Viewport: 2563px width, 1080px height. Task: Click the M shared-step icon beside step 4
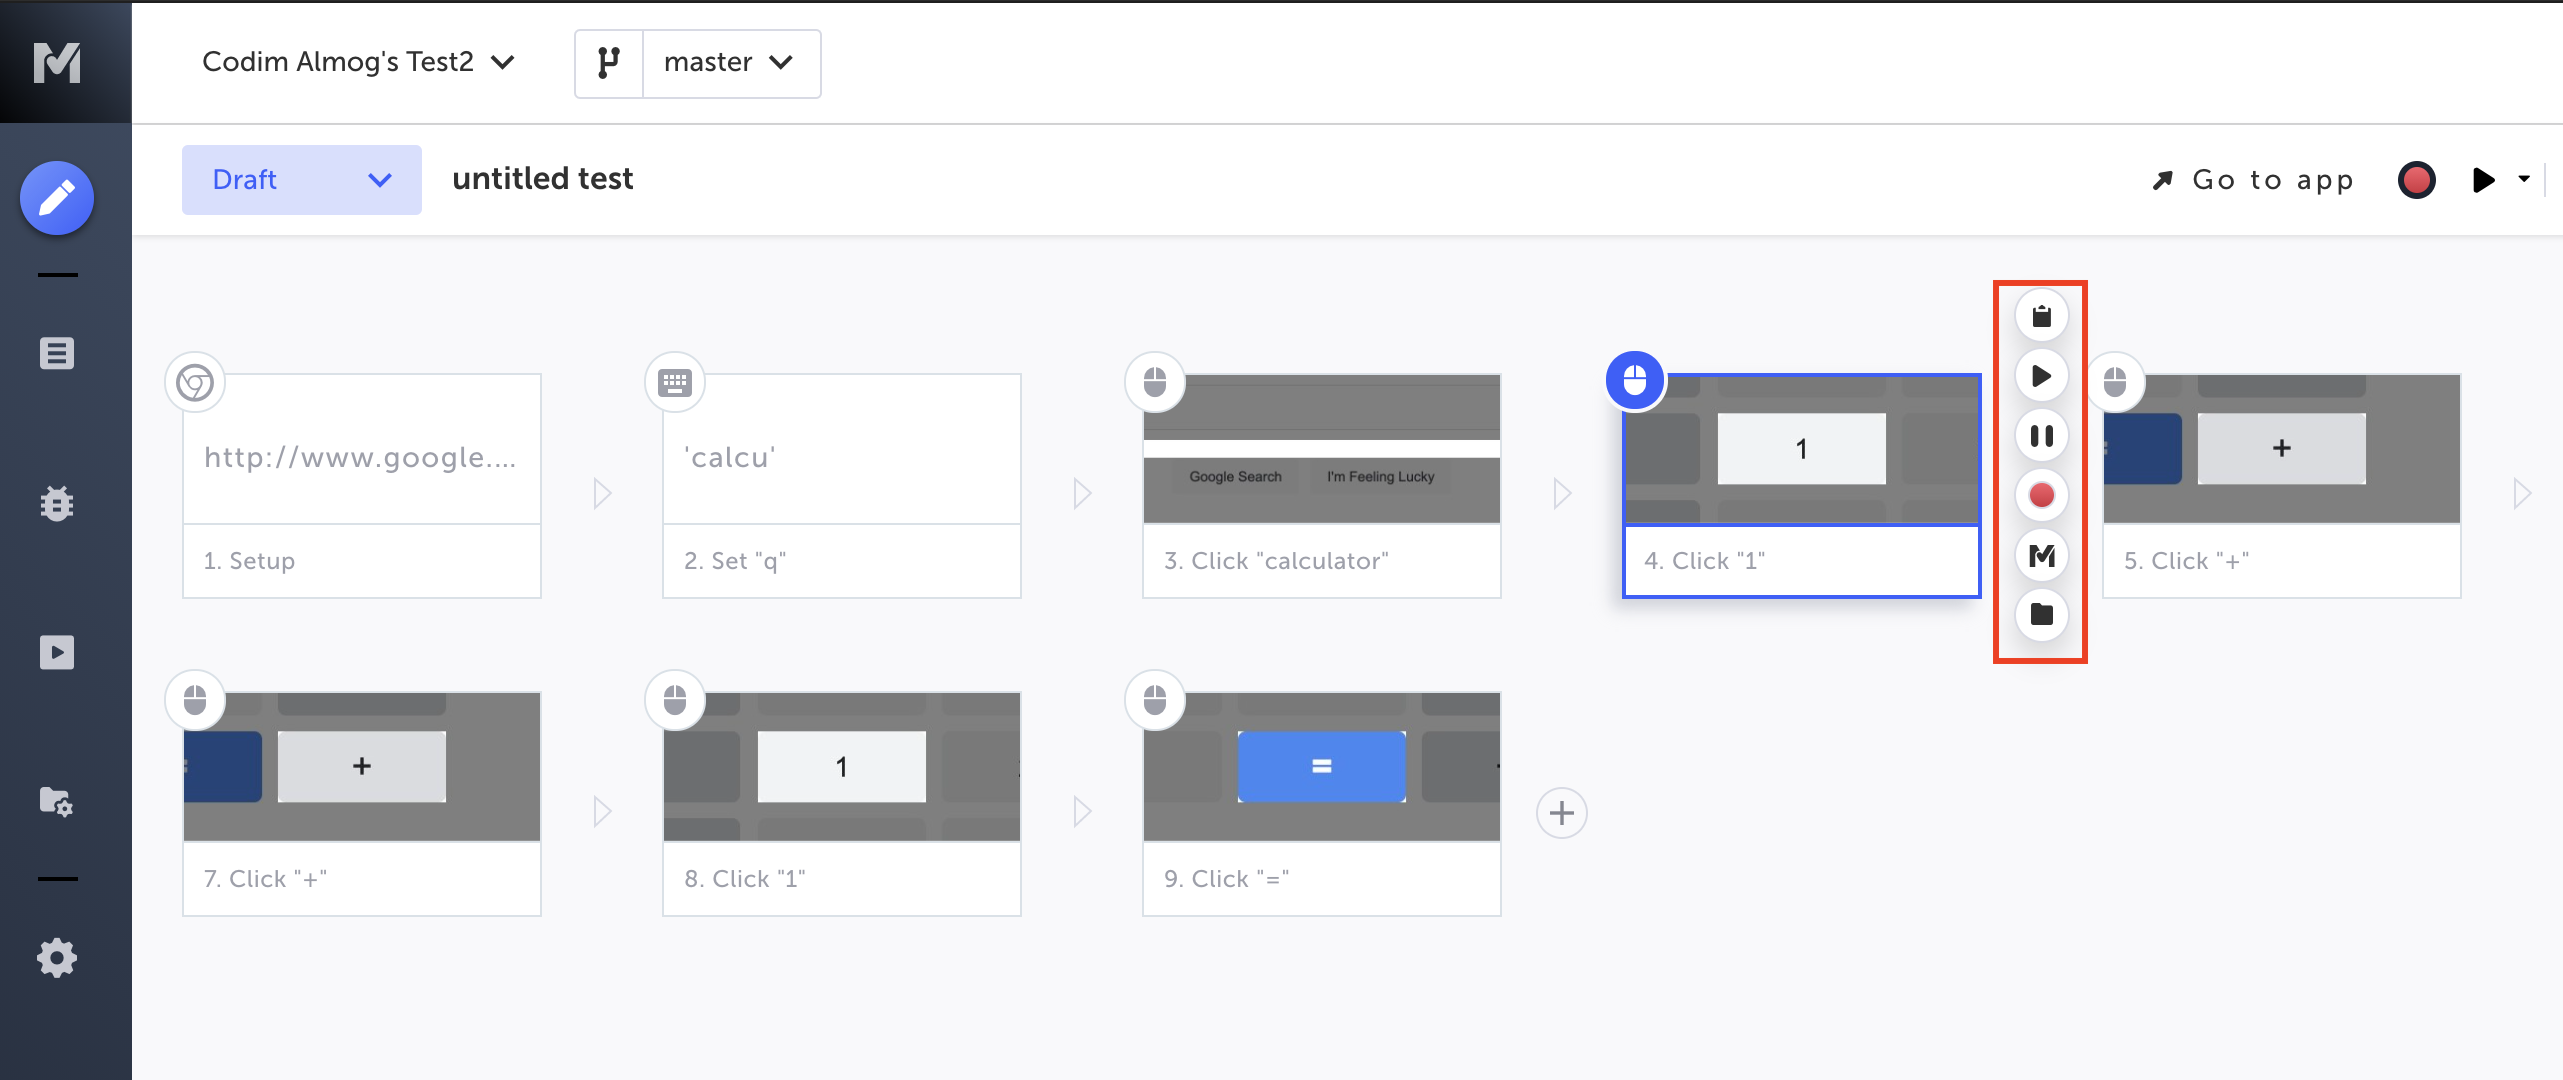[2041, 555]
